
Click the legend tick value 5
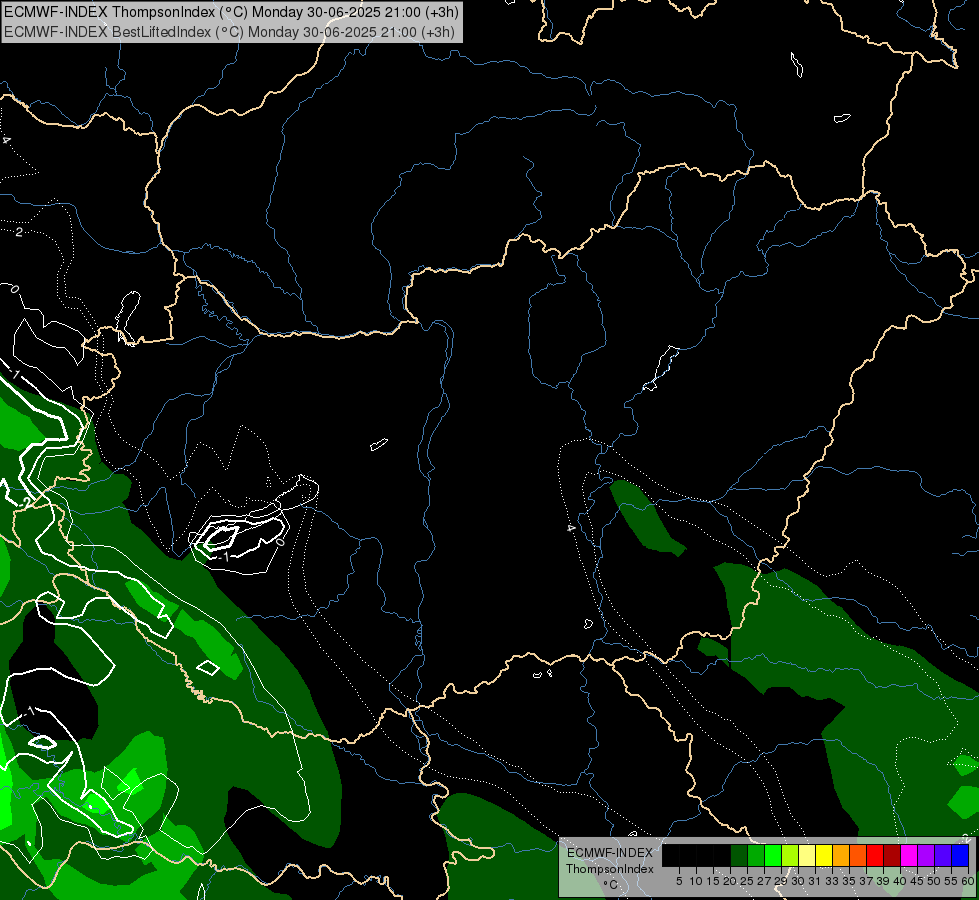679,881
